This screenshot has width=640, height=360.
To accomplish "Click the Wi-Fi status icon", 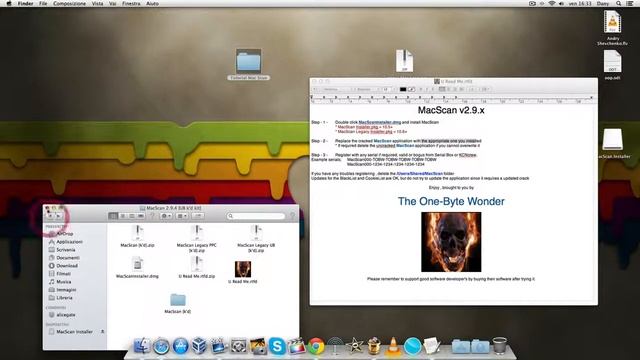I will (x=552, y=3).
